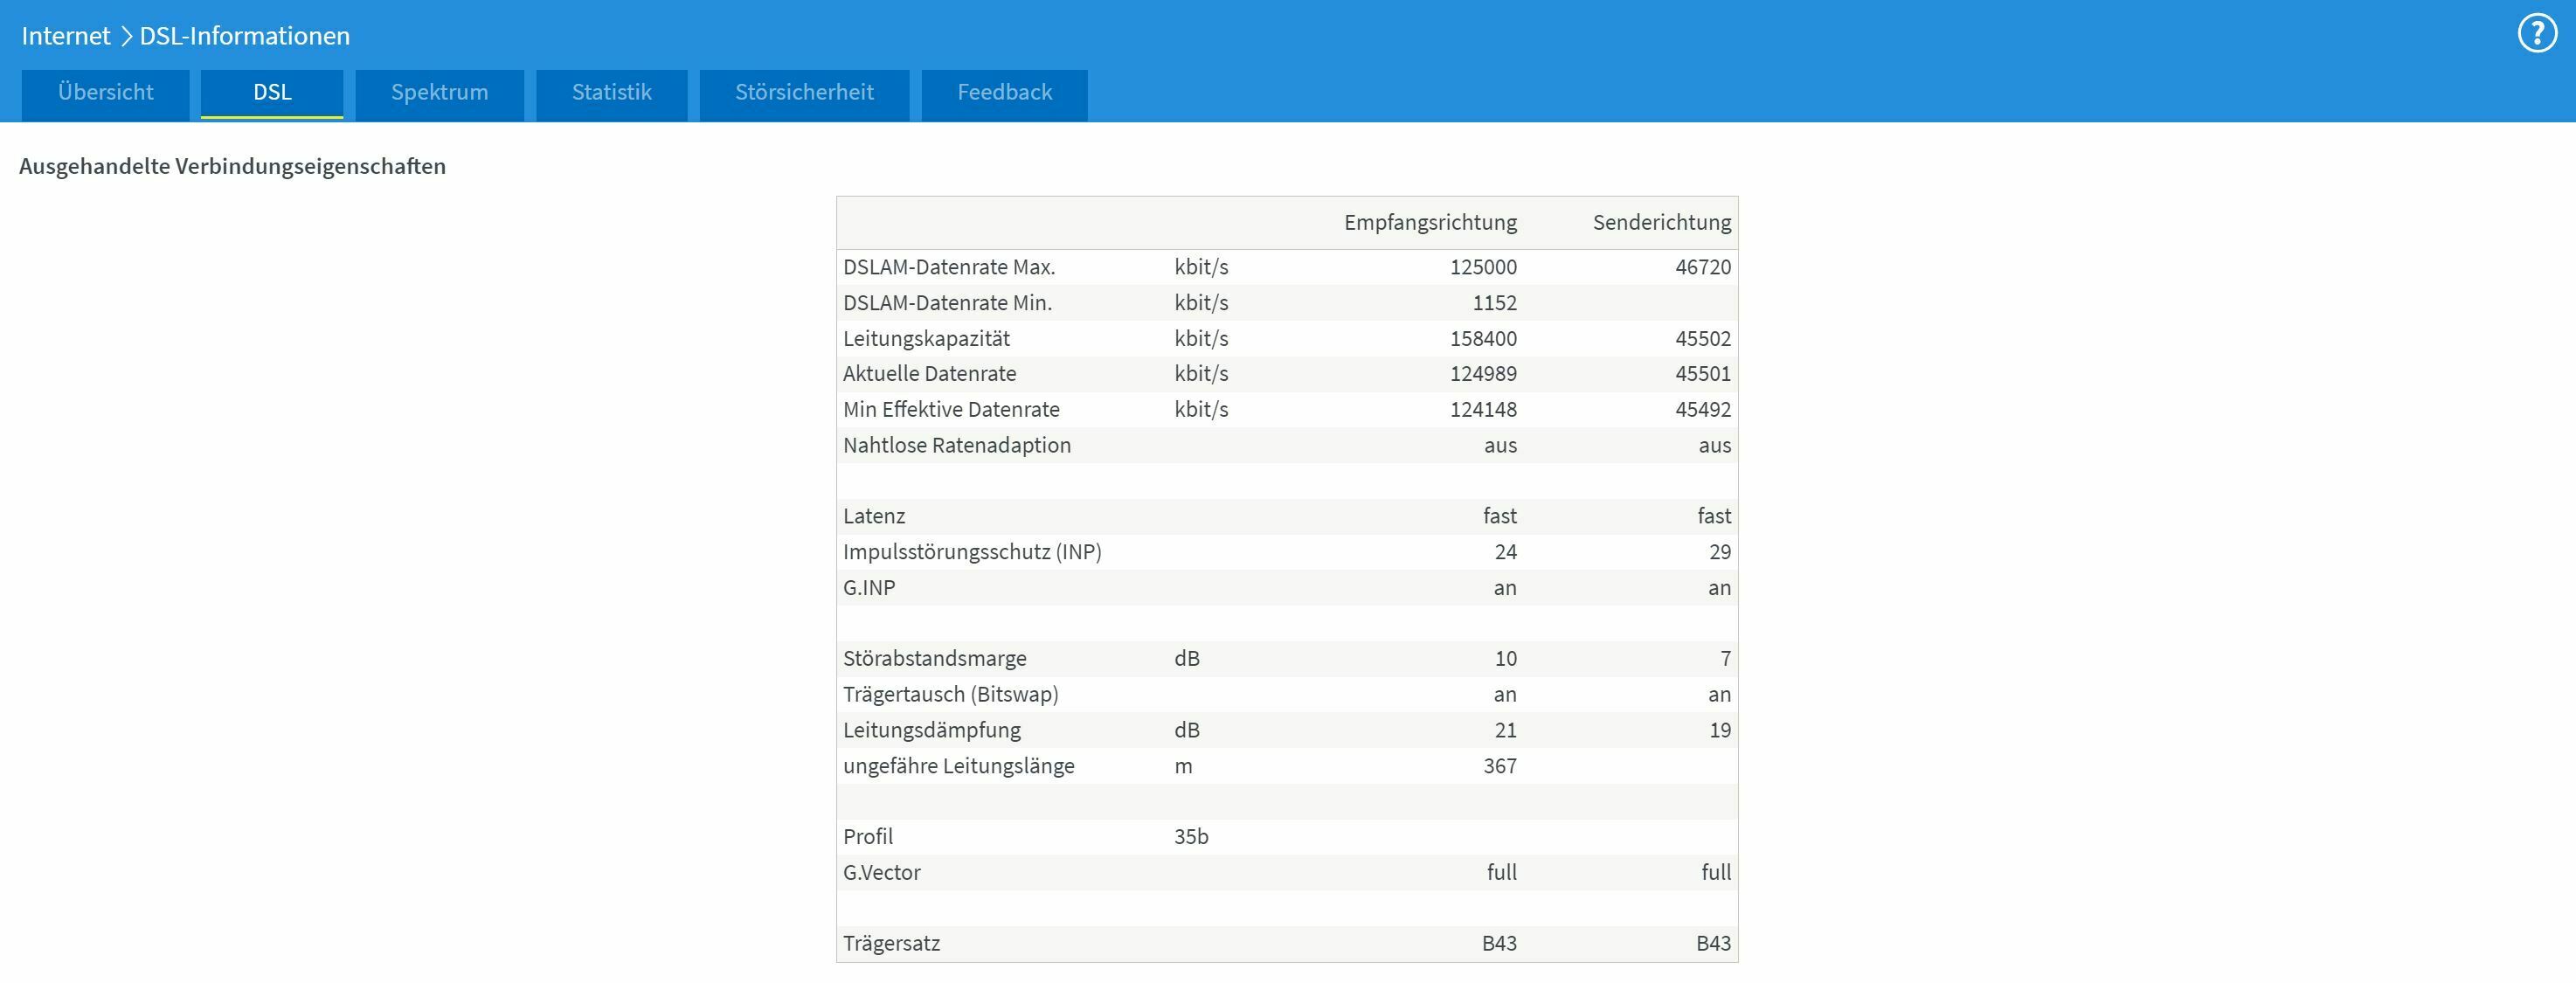Select the Min Effektive Datenrate label
This screenshot has height=983, width=2576.
coord(951,410)
